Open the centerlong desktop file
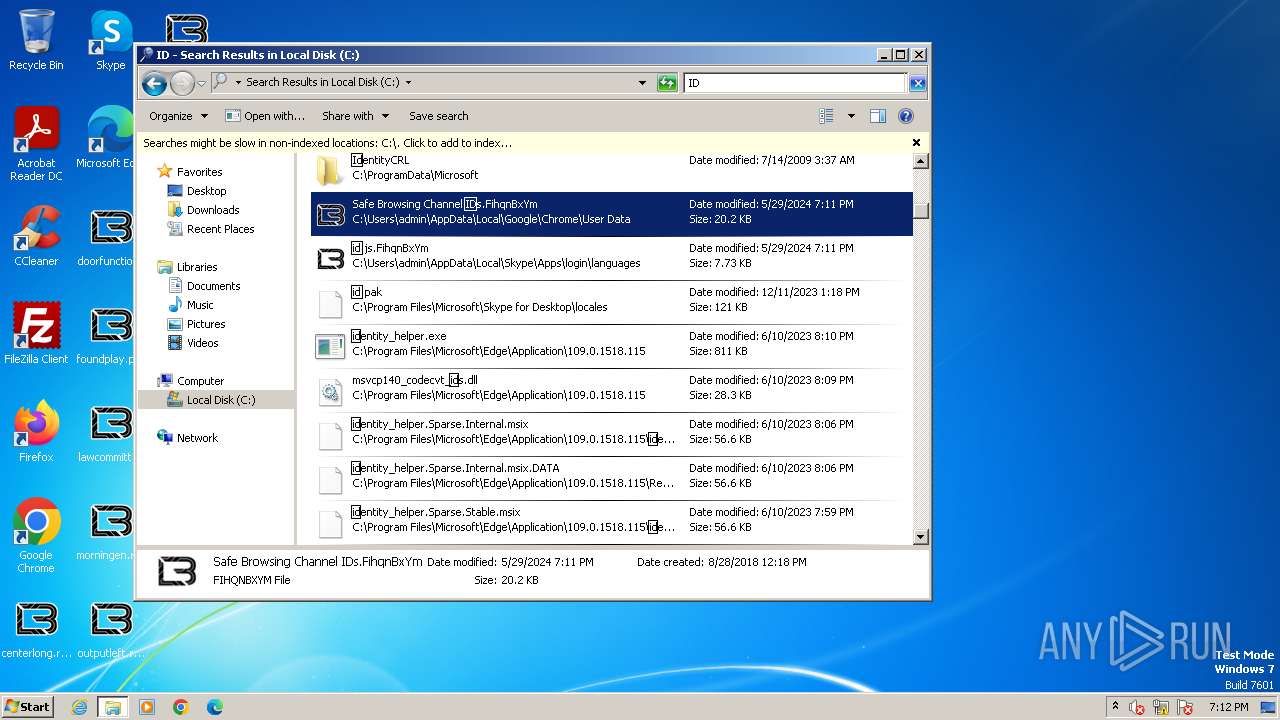The image size is (1280, 720). (36, 628)
